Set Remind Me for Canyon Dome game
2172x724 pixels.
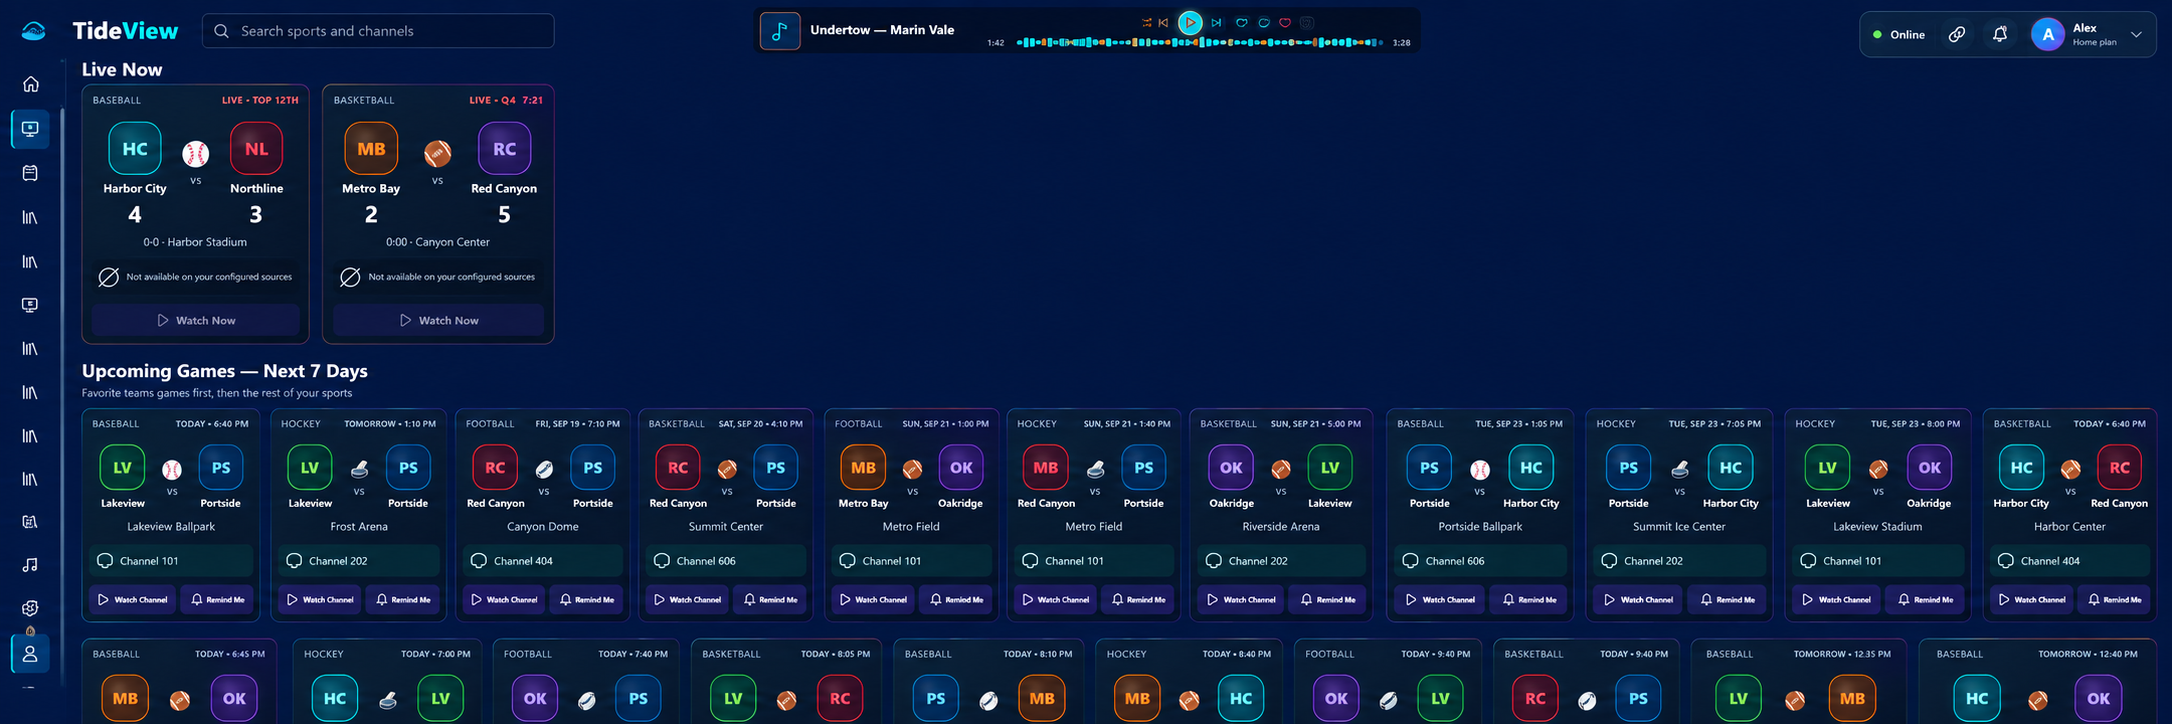(587, 600)
